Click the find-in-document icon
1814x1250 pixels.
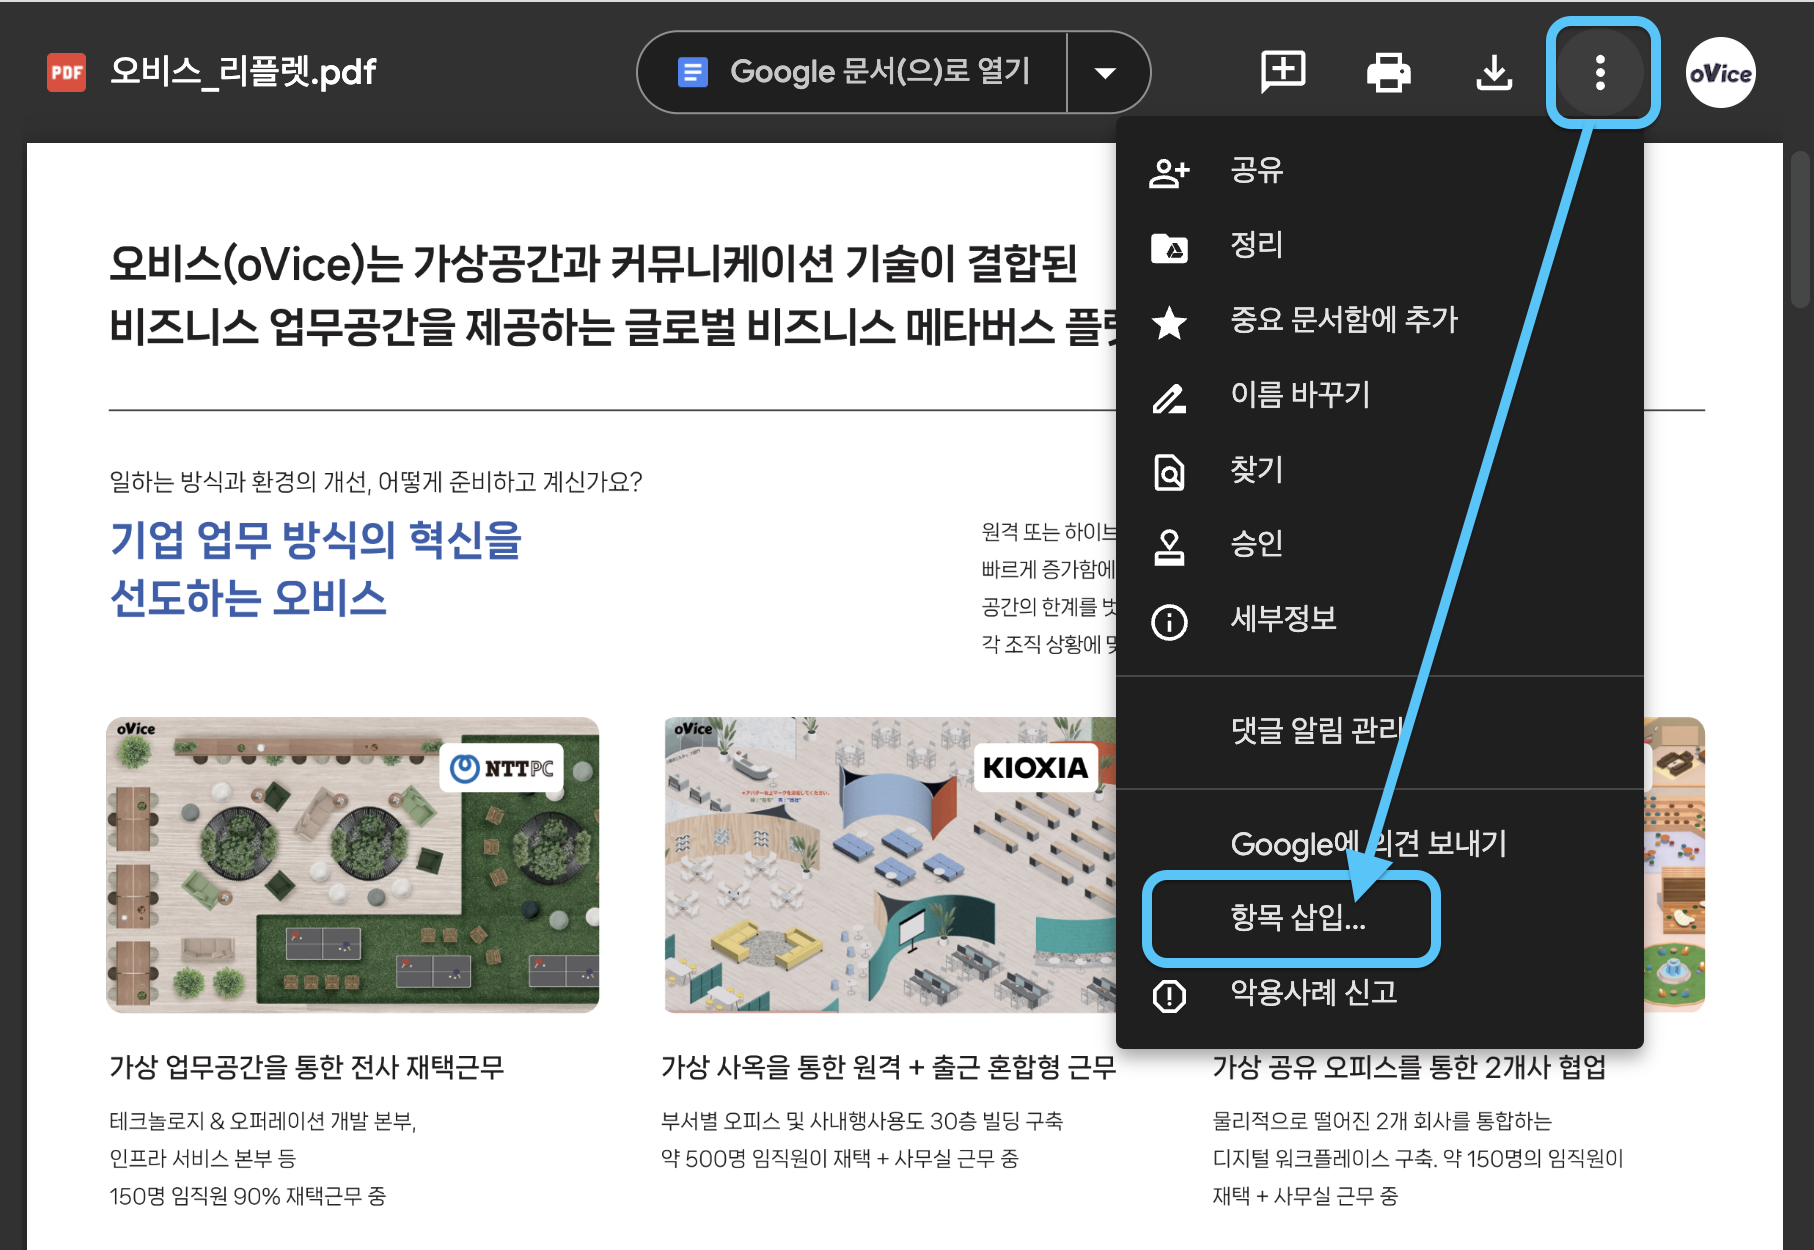tap(1169, 472)
